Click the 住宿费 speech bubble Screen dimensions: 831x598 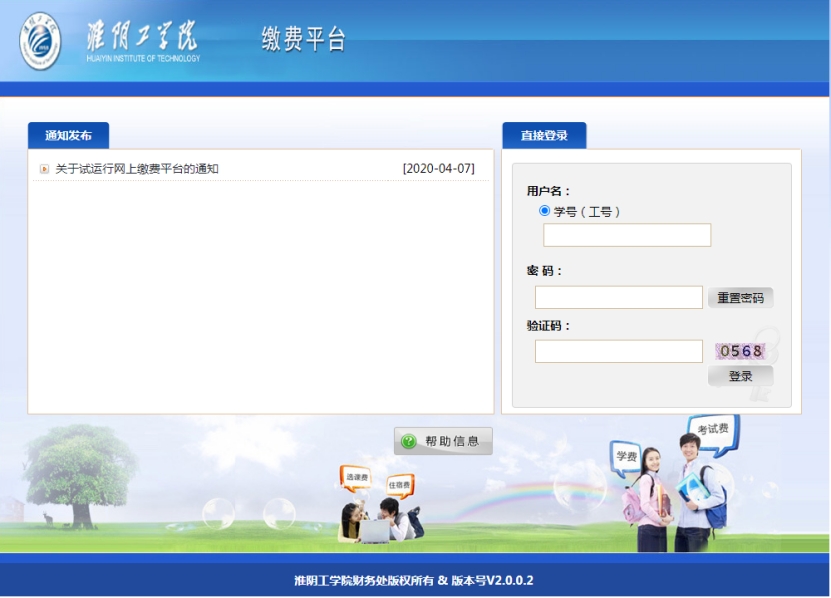point(399,486)
